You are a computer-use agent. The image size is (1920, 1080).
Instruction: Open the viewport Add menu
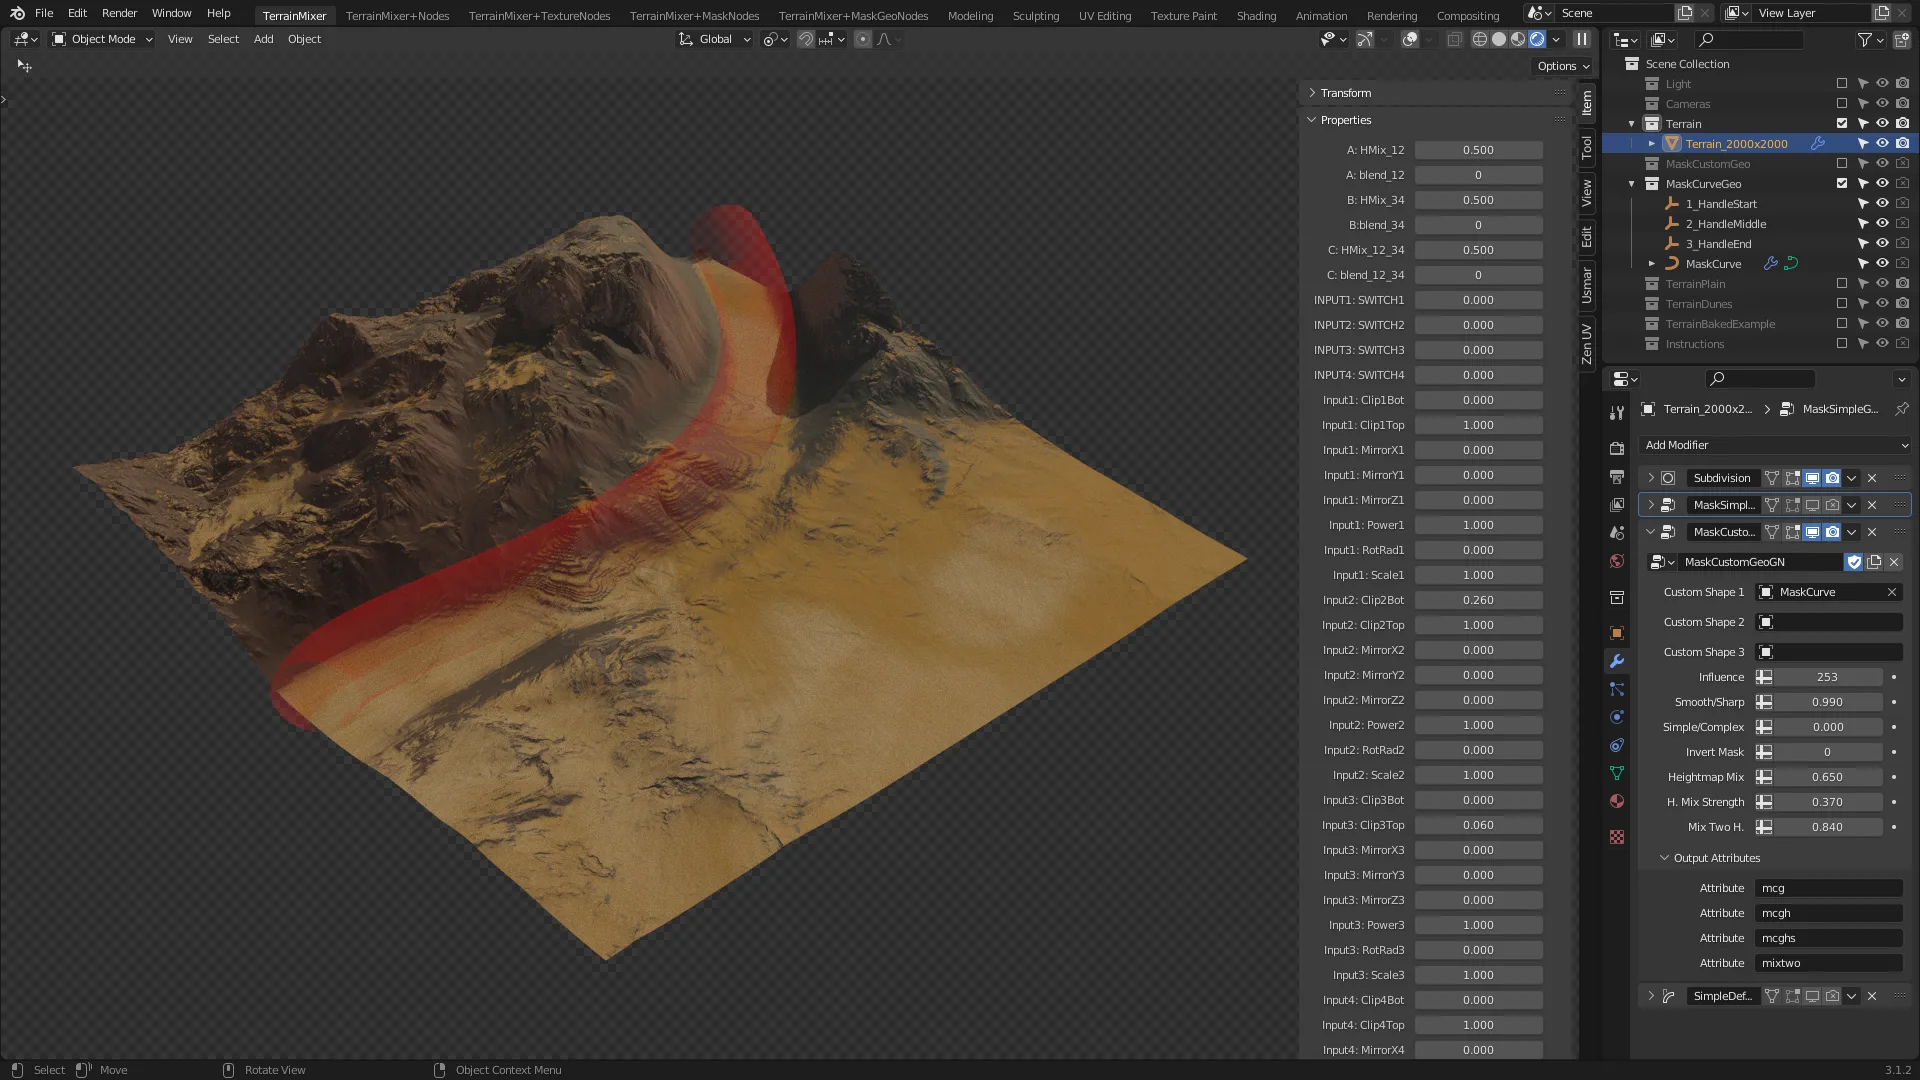tap(263, 39)
